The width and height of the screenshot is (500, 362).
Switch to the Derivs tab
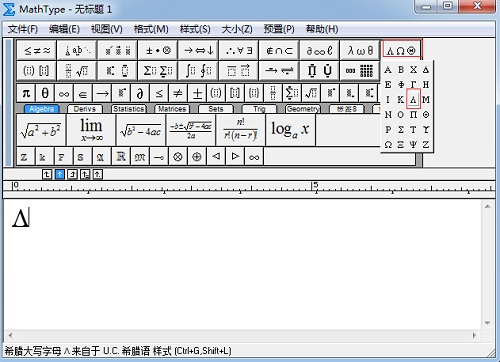point(85,109)
